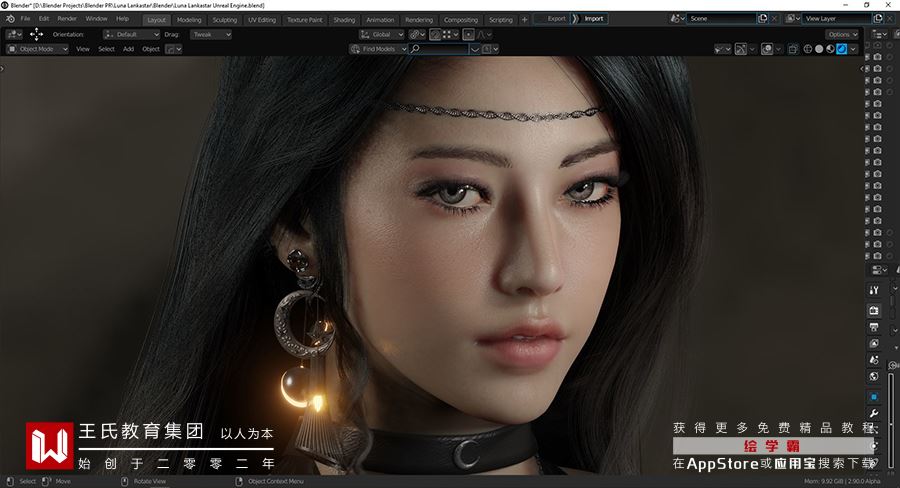Click the Scene name field

click(721, 18)
